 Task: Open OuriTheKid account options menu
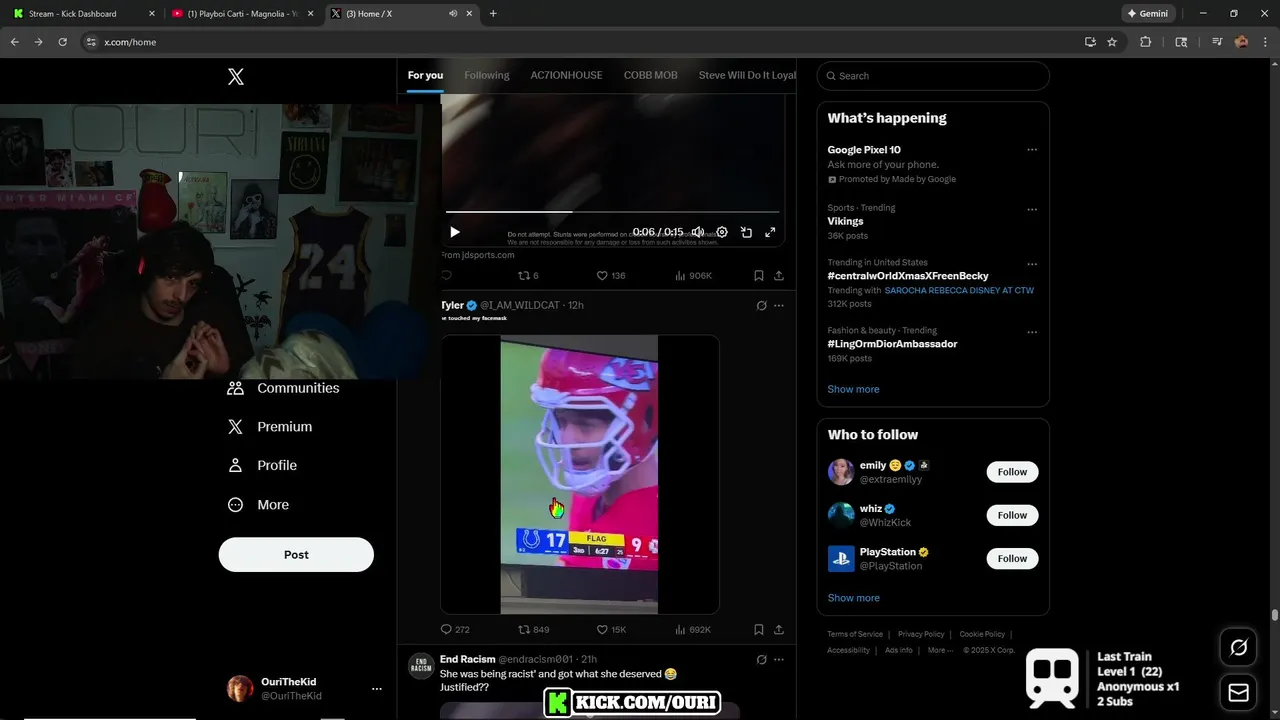(377, 689)
